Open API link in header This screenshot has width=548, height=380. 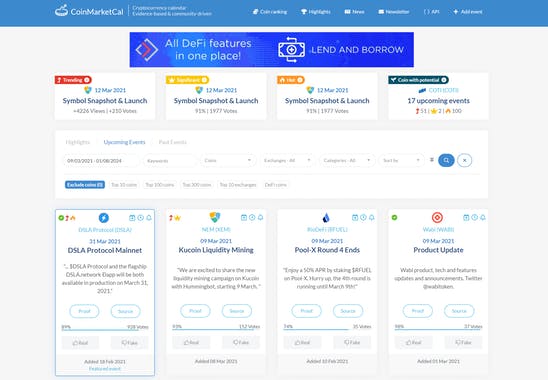click(x=431, y=12)
